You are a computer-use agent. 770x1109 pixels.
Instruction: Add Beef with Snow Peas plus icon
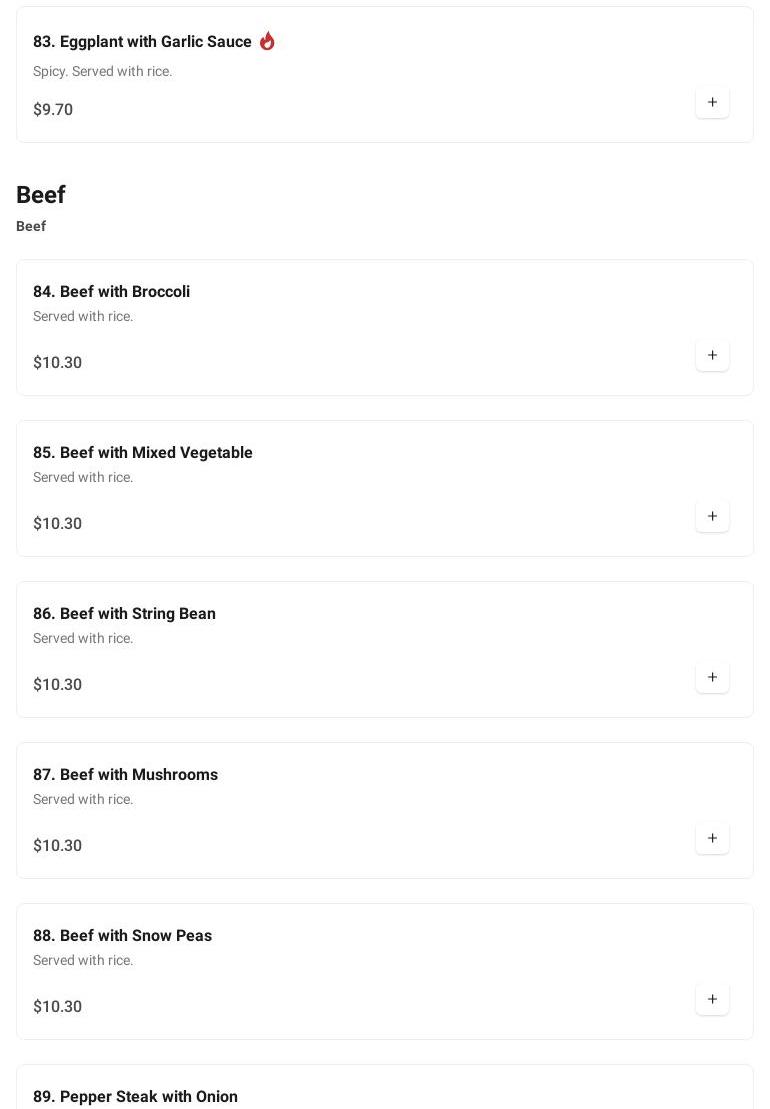[x=712, y=999]
